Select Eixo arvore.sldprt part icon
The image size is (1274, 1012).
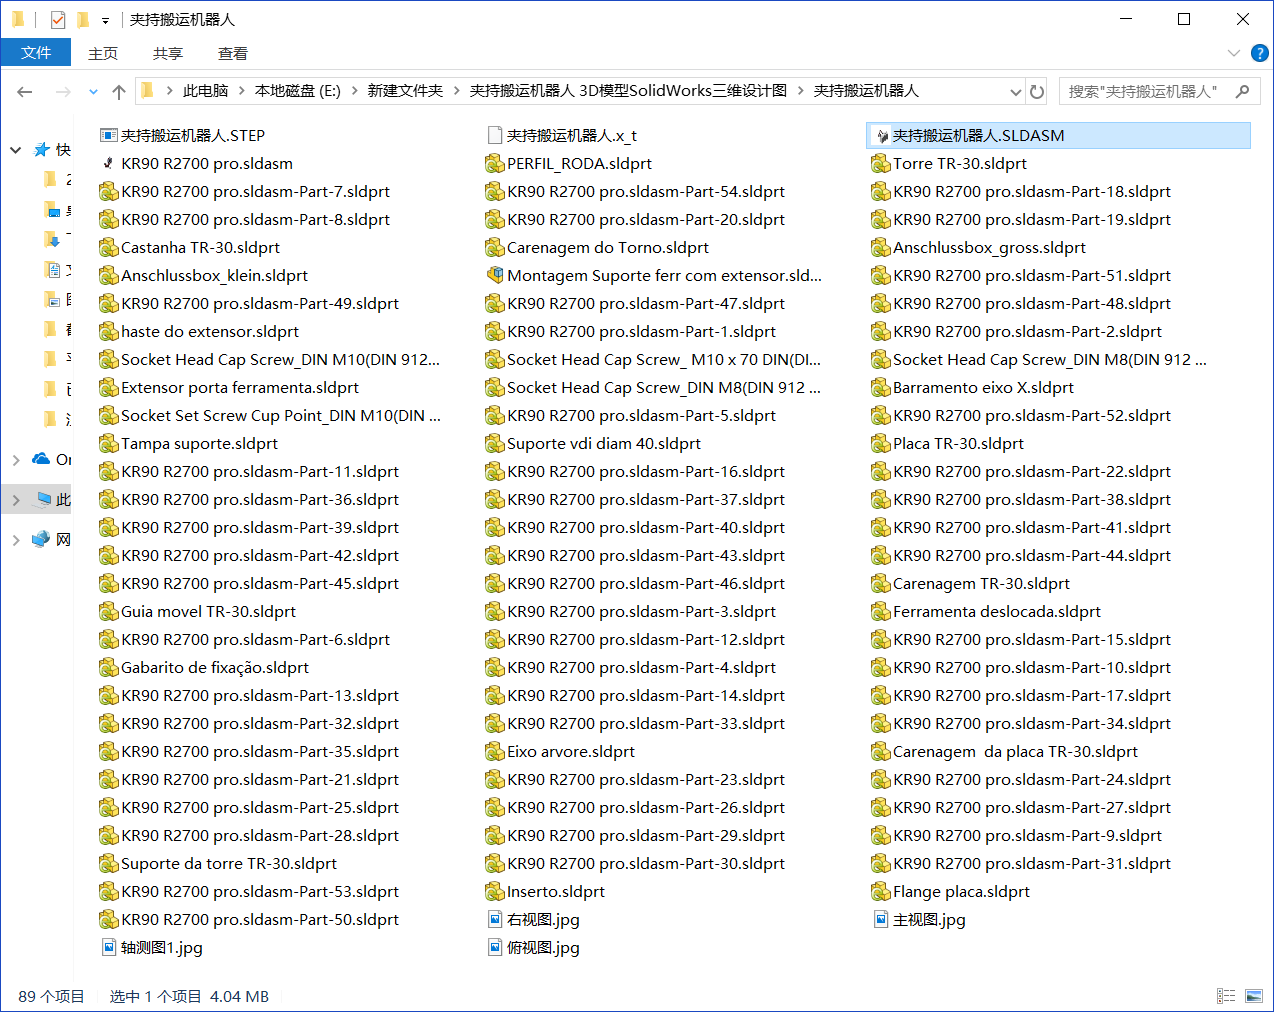495,752
